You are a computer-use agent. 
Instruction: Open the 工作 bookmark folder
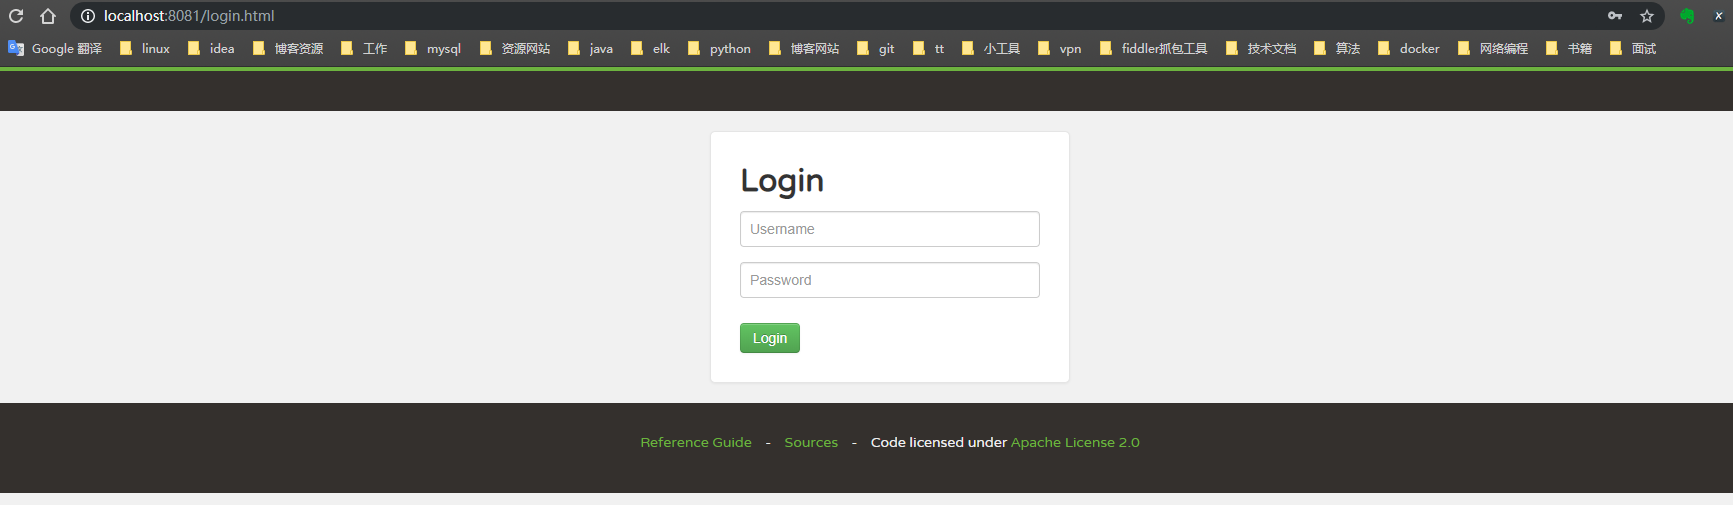(x=364, y=48)
